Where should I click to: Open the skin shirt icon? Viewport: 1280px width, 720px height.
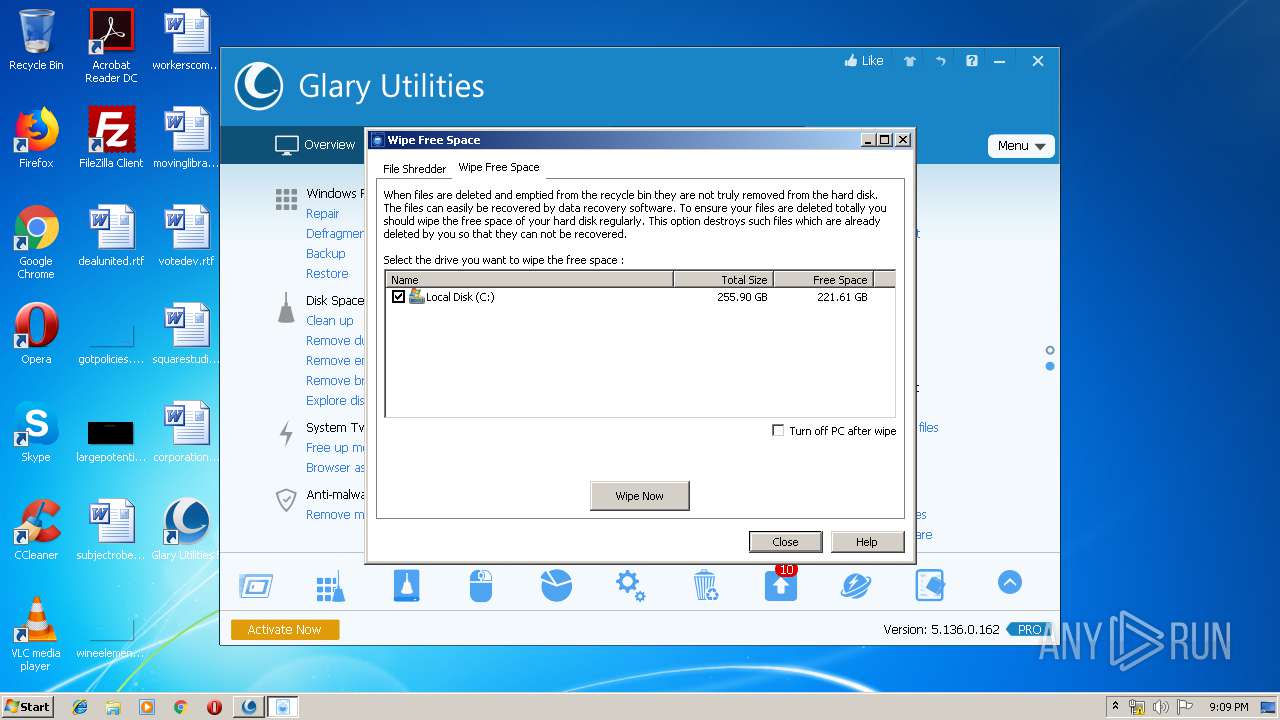click(x=910, y=61)
